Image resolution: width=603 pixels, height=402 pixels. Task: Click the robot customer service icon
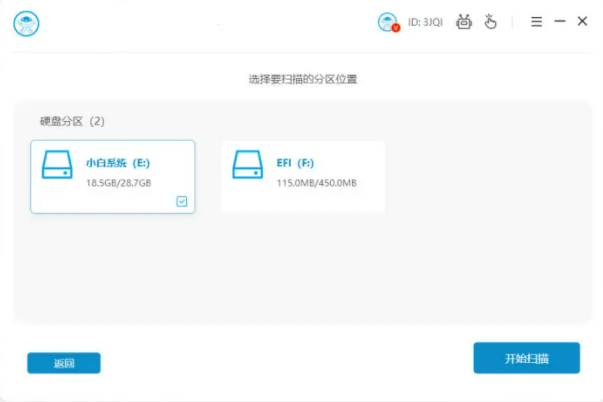[464, 22]
